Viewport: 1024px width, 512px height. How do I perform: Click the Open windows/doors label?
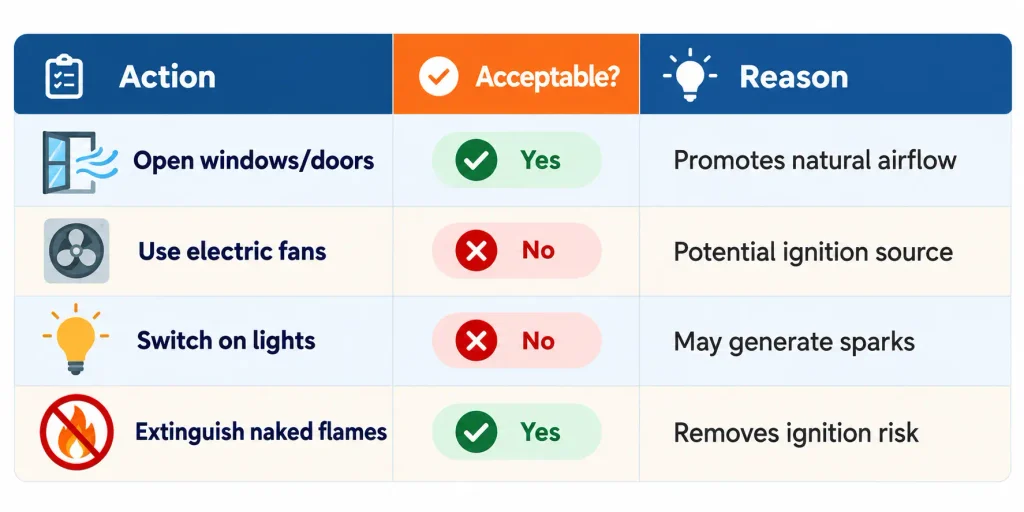pos(254,161)
